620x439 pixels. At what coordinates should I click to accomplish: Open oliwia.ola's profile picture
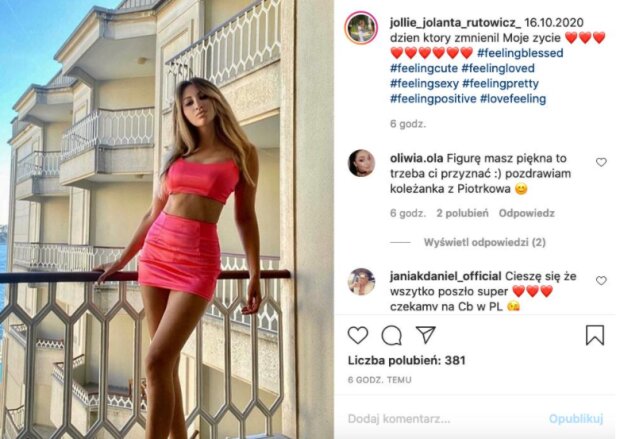(x=361, y=163)
